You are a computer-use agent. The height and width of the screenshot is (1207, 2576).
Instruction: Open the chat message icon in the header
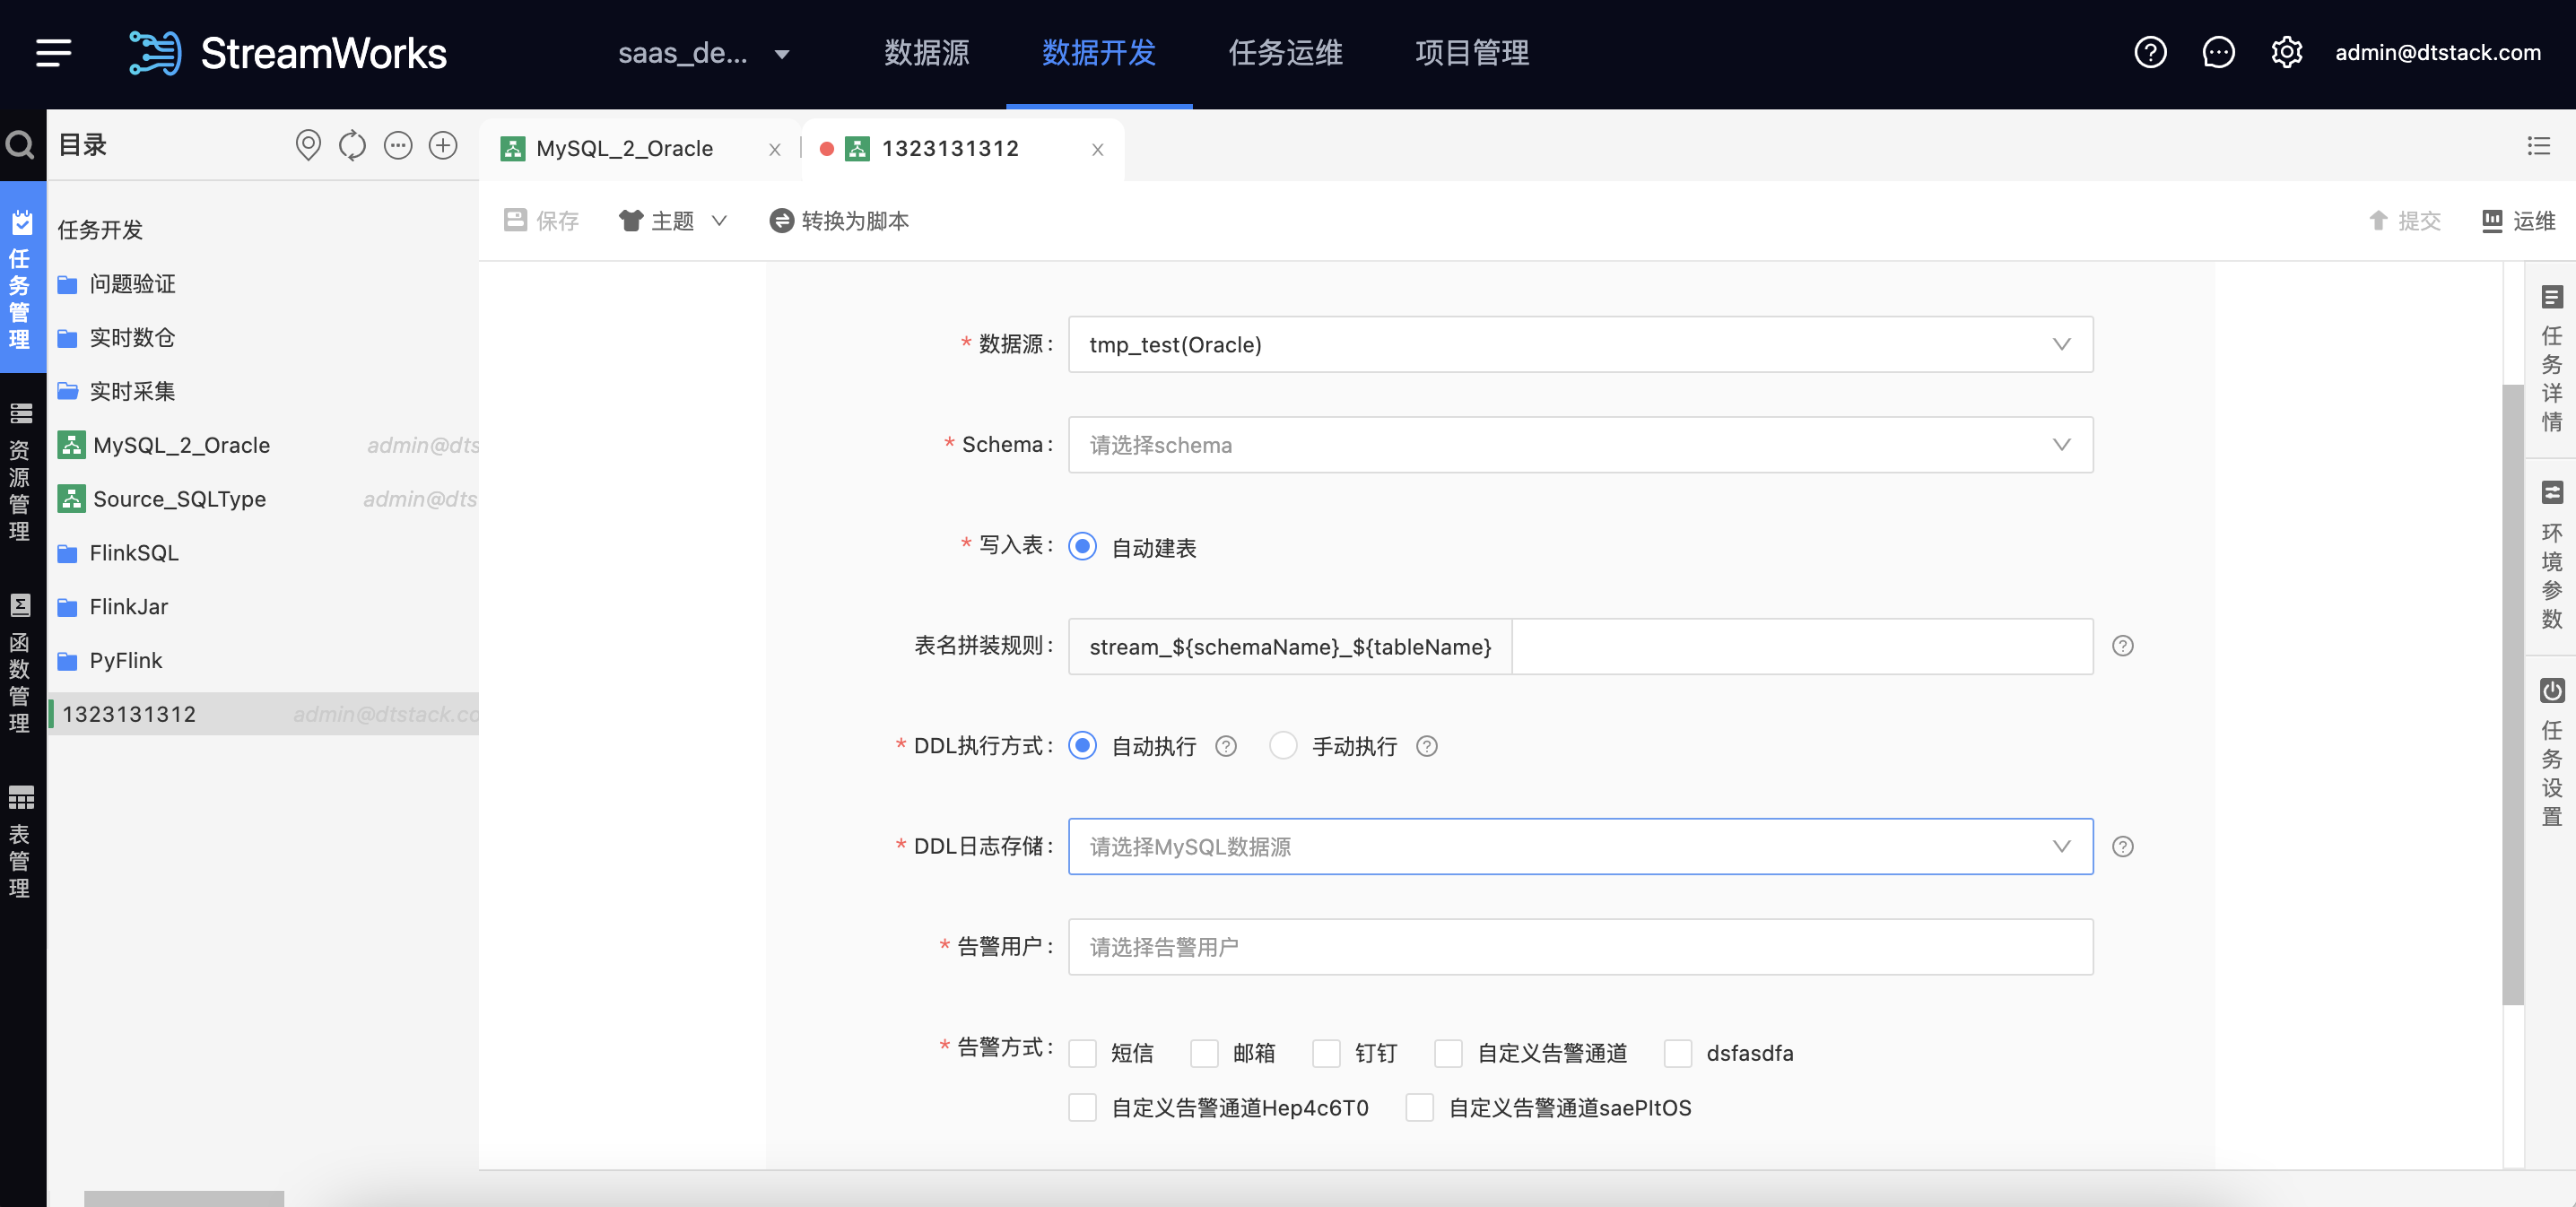(x=2218, y=52)
